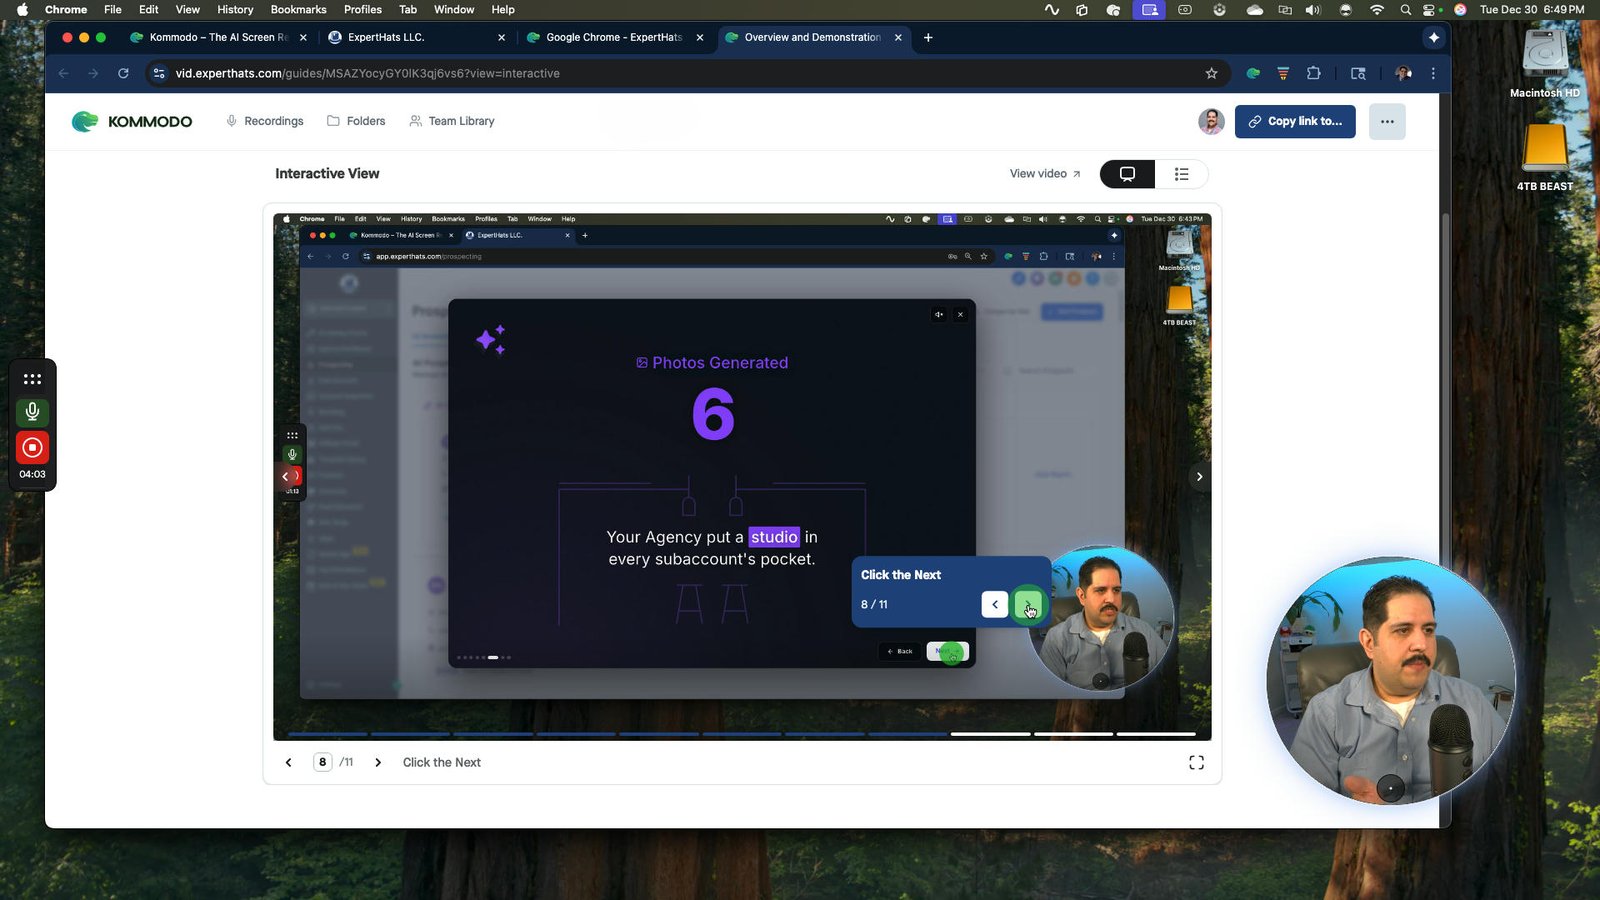This screenshot has width=1600, height=900.
Task: Open the Macintosh HD desktop icon
Action: pos(1545,63)
